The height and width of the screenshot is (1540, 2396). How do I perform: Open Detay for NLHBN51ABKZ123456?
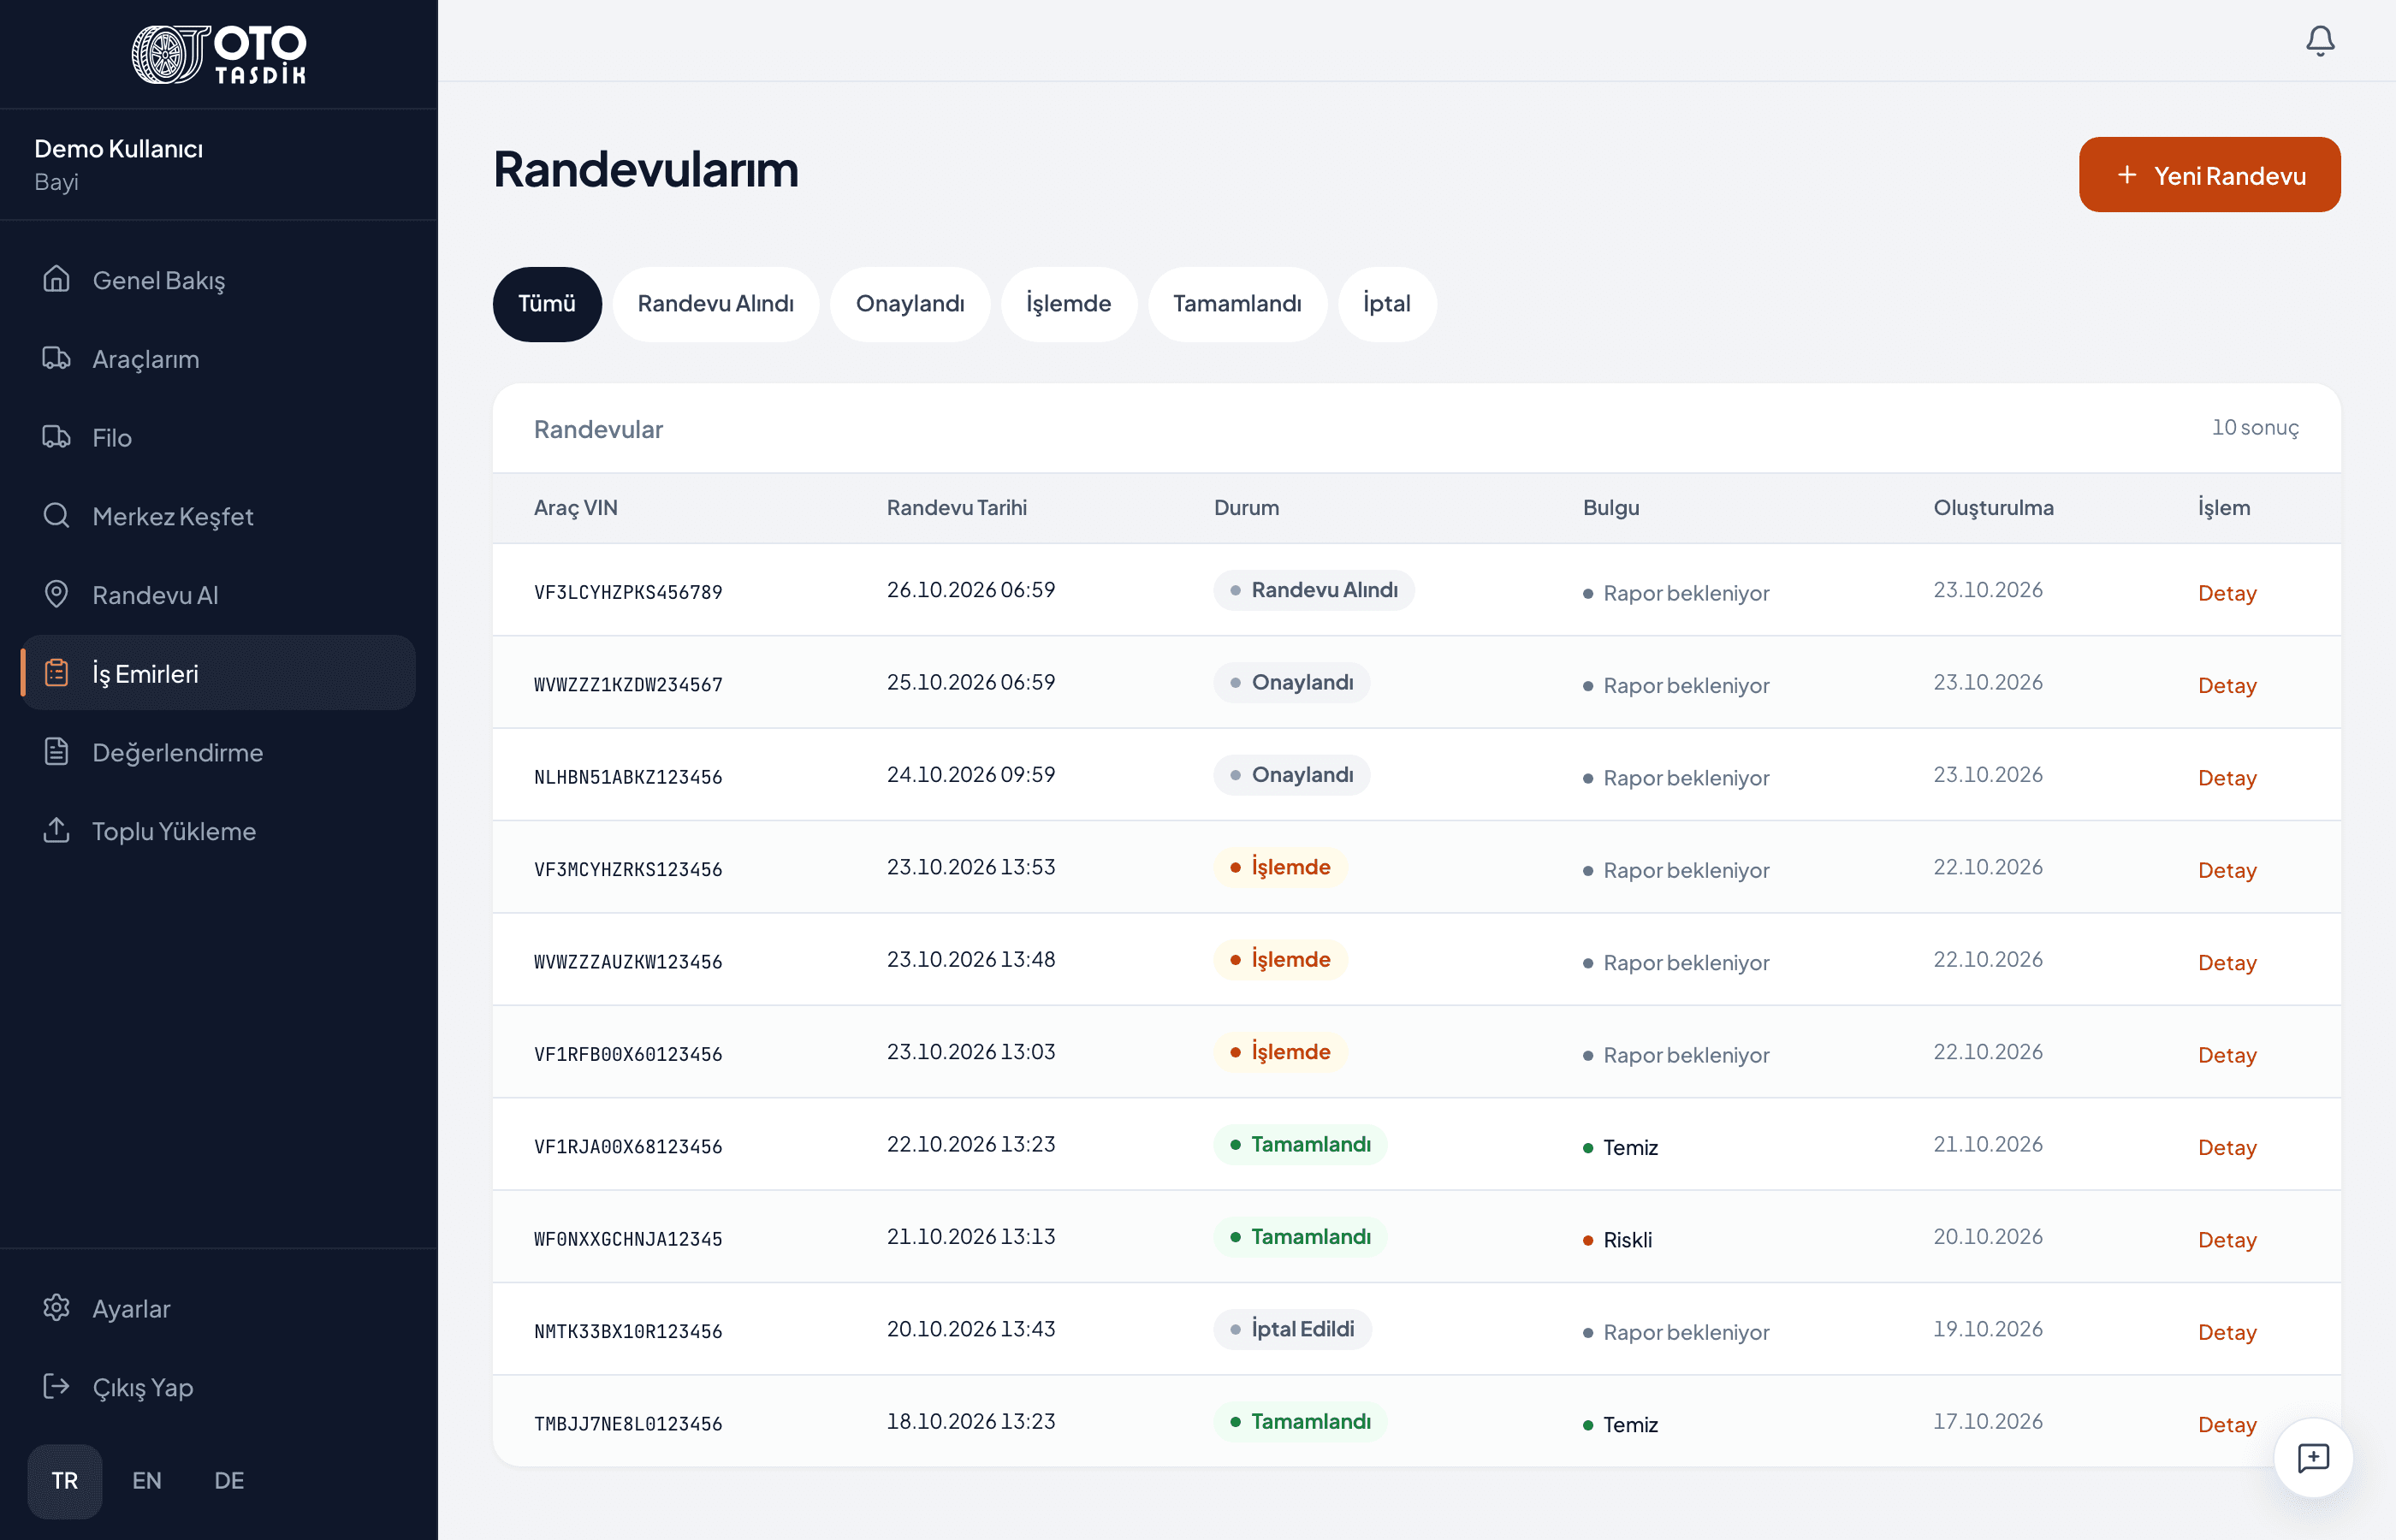click(2227, 778)
